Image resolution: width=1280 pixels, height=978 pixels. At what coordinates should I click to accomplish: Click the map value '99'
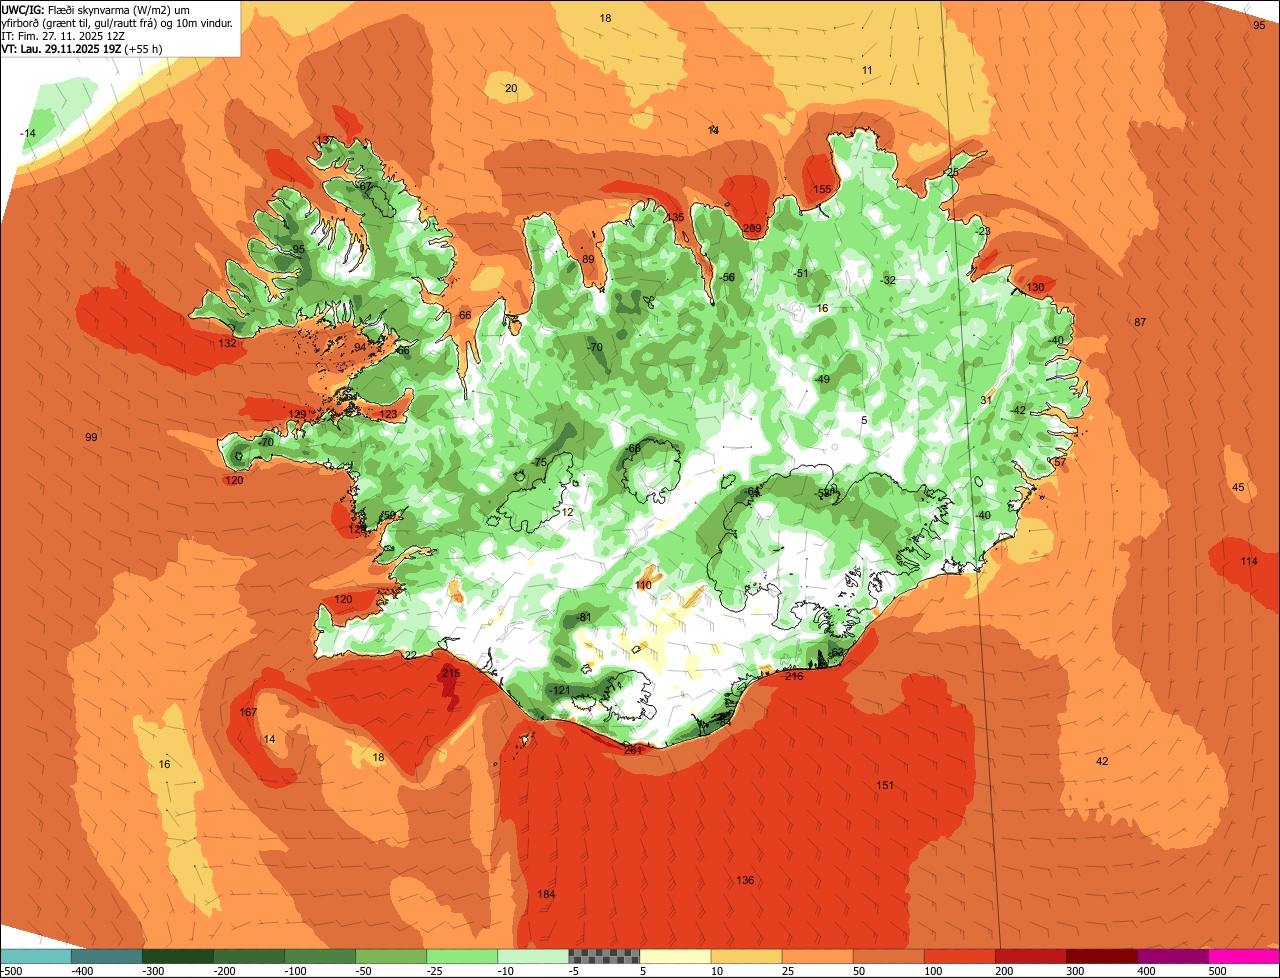tap(91, 437)
